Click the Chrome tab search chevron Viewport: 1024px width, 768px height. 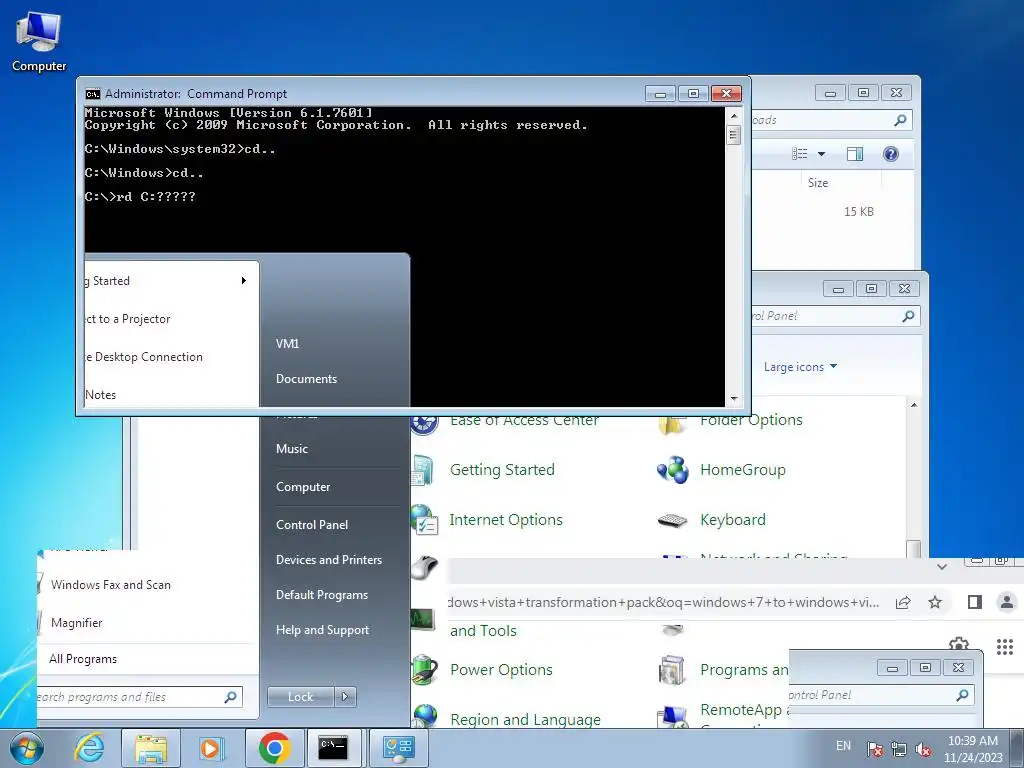click(942, 567)
